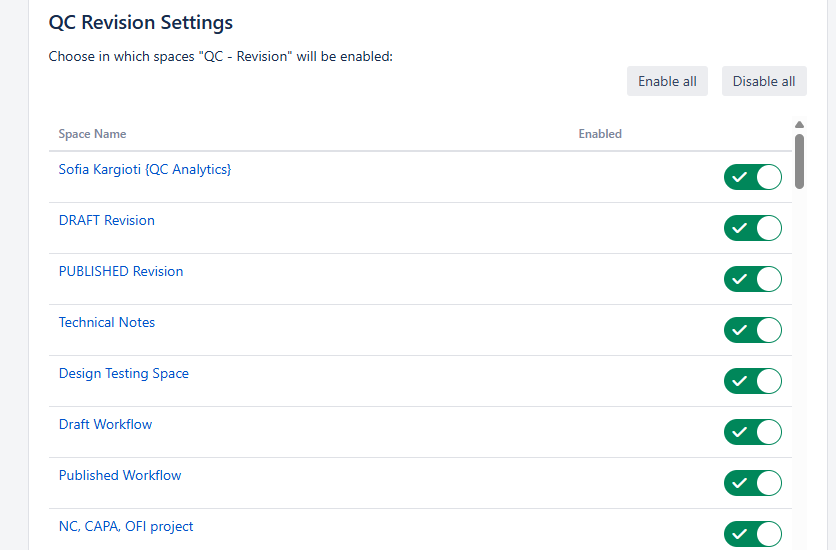This screenshot has height=550, width=836.
Task: Turn off Published Workflow toggle
Action: click(x=752, y=483)
